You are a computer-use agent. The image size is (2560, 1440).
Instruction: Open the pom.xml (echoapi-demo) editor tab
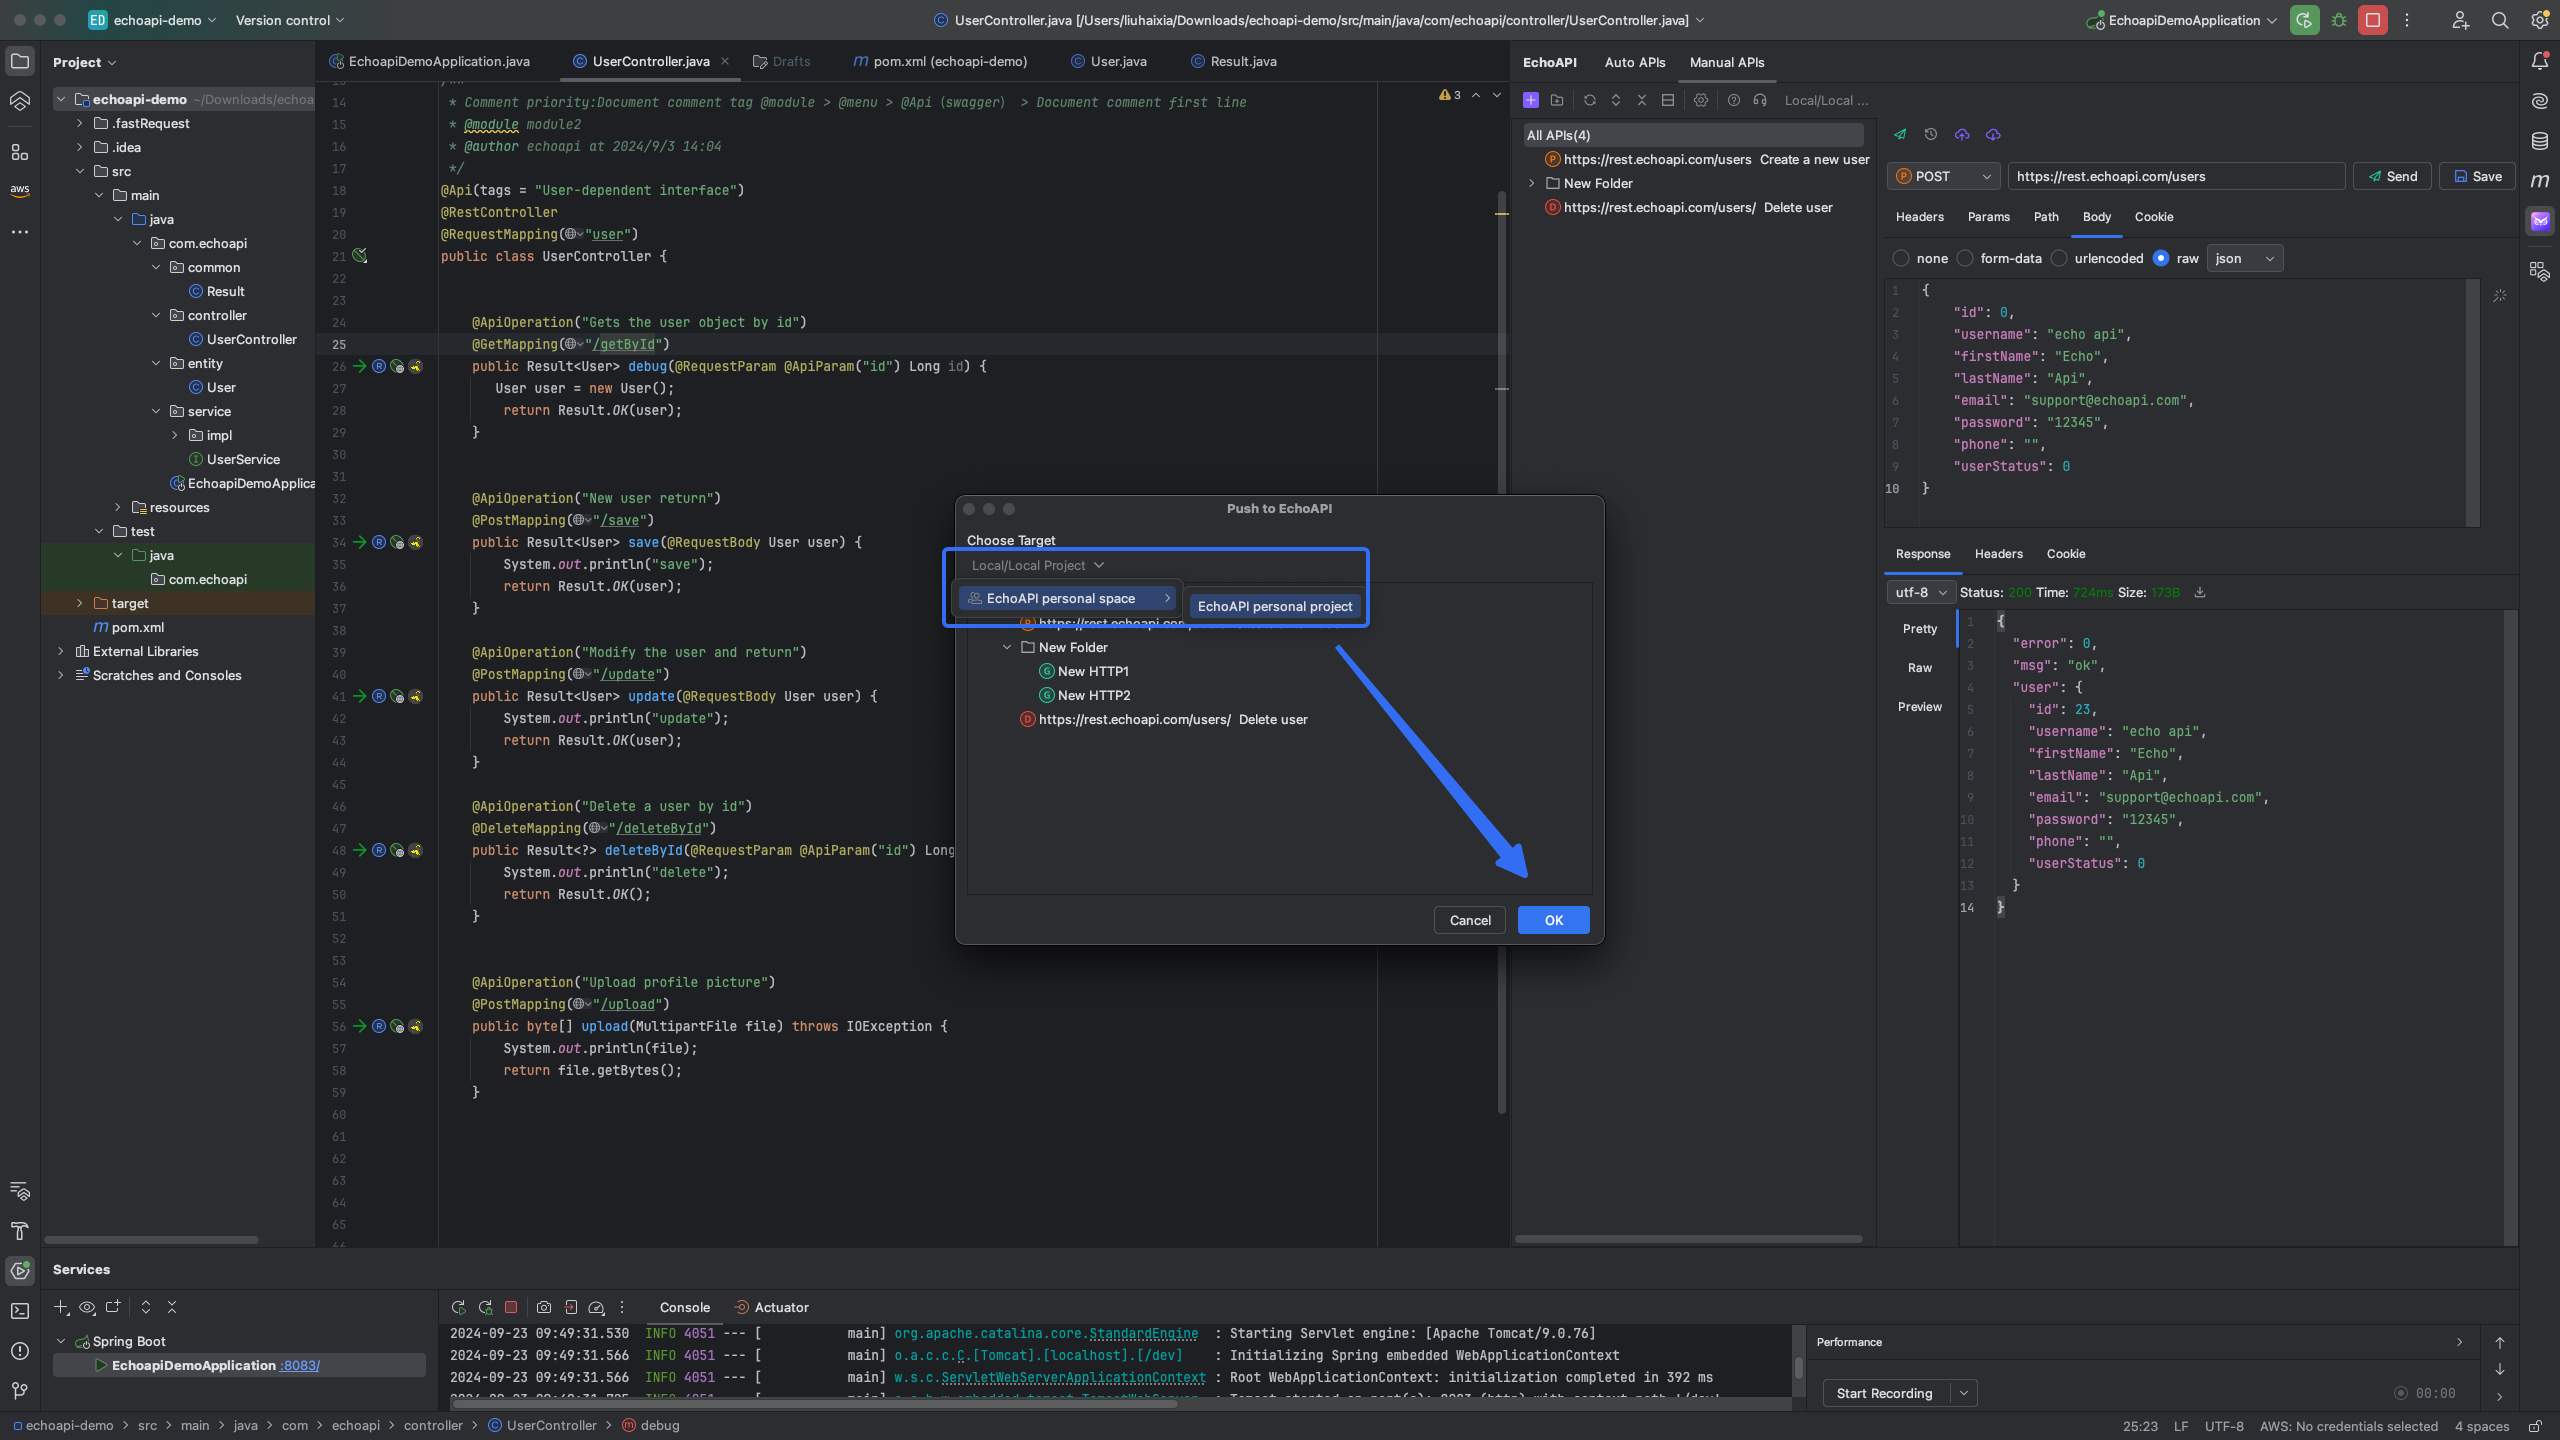tap(939, 61)
